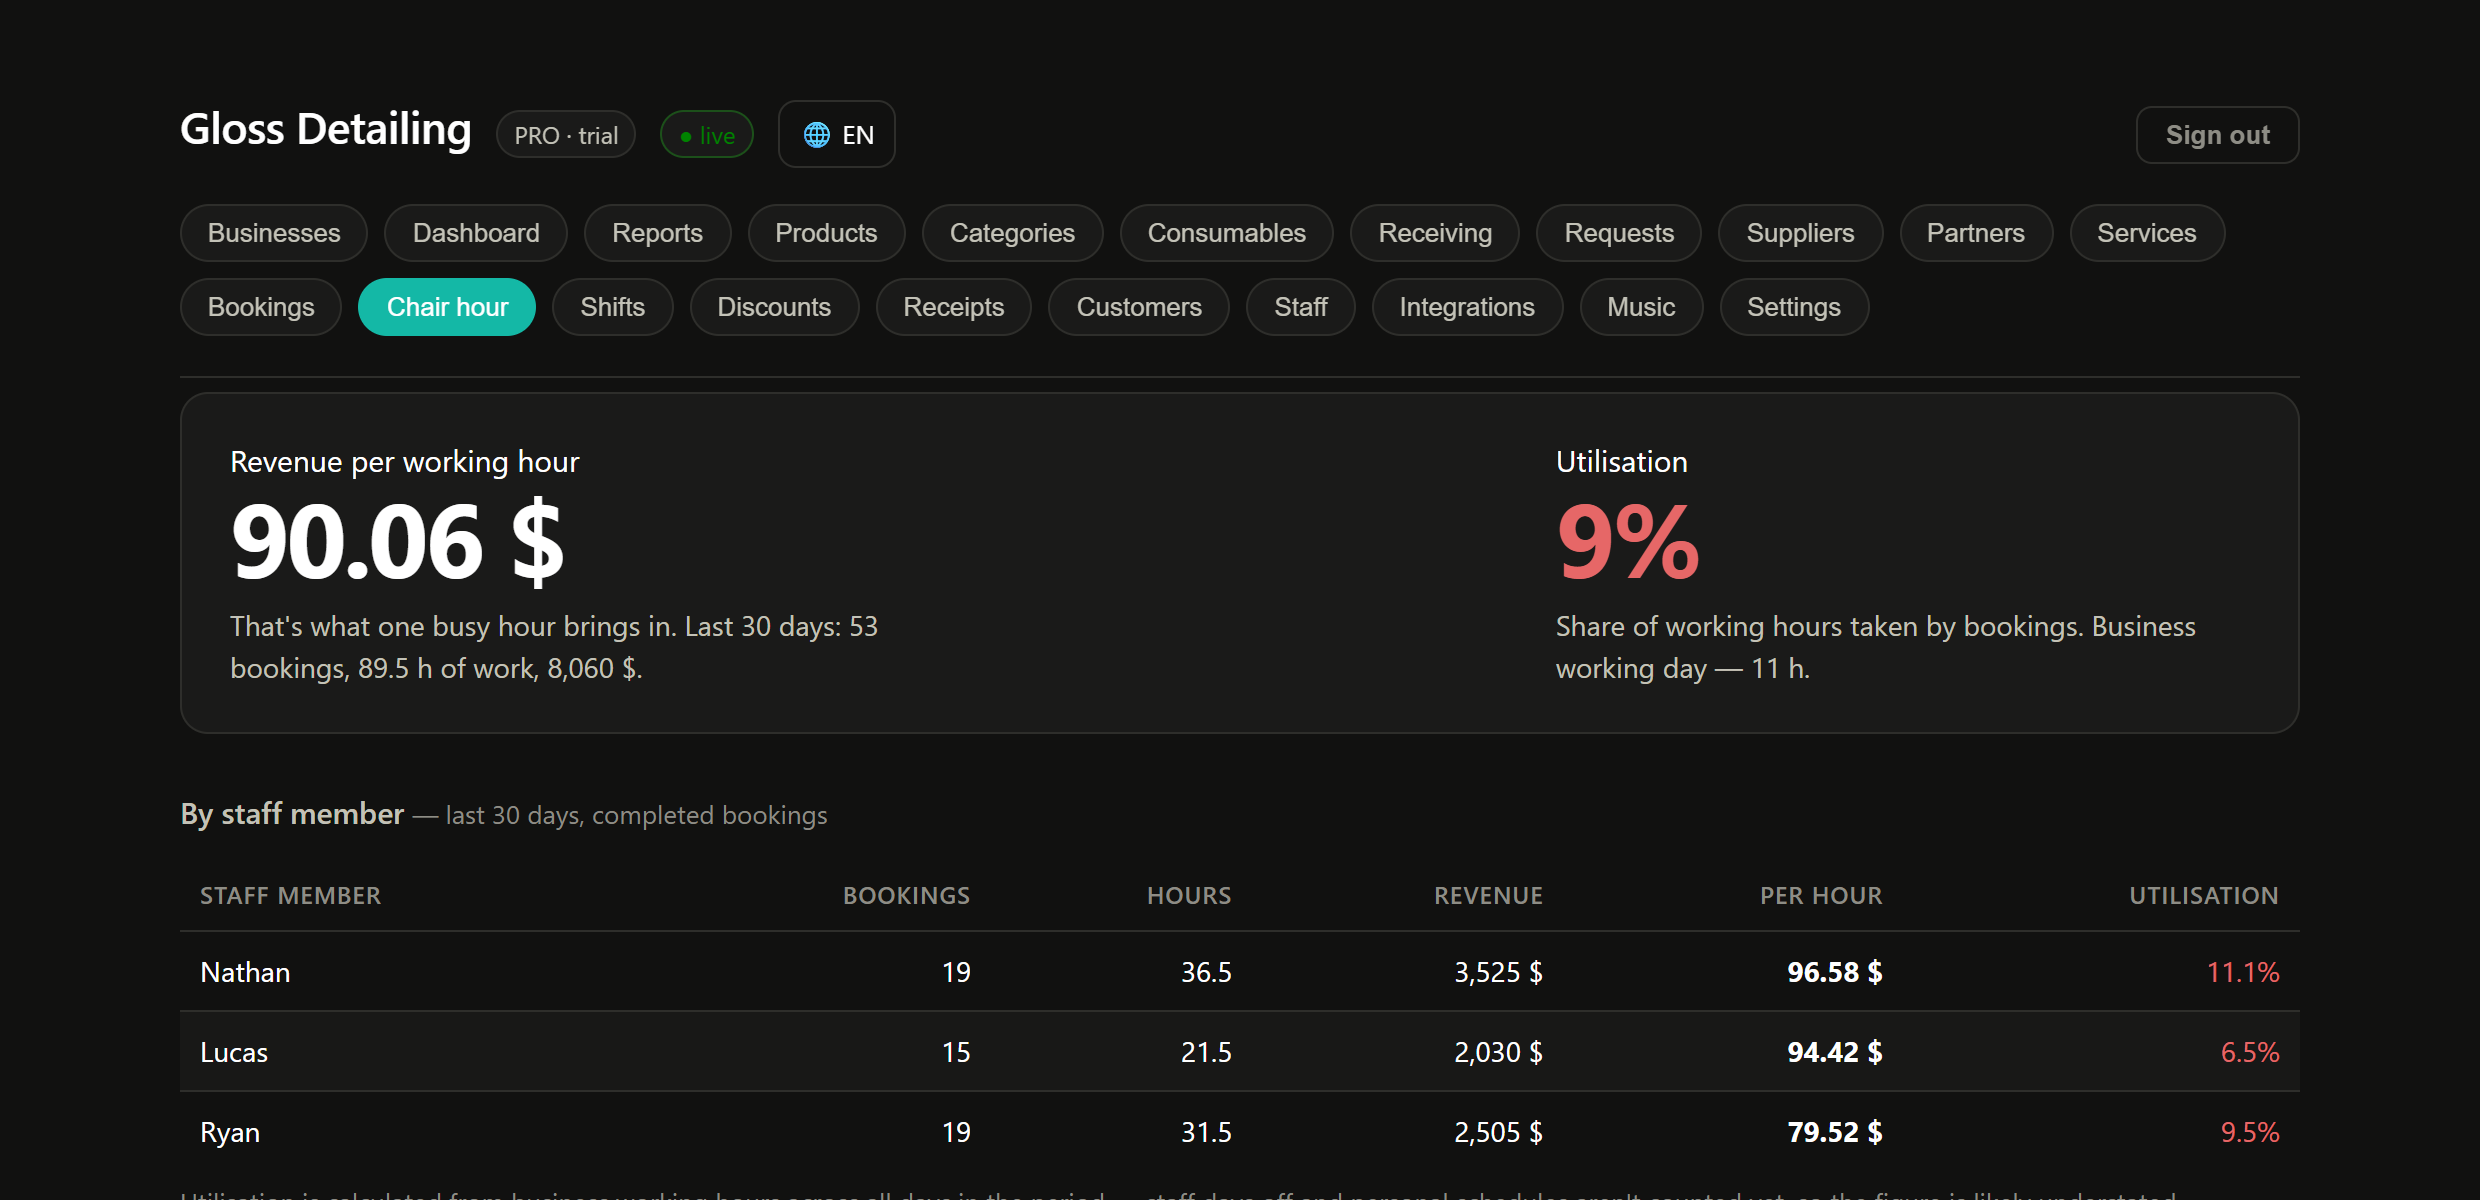Click Nathan's 3,525 $ revenue cell

coord(1498,972)
